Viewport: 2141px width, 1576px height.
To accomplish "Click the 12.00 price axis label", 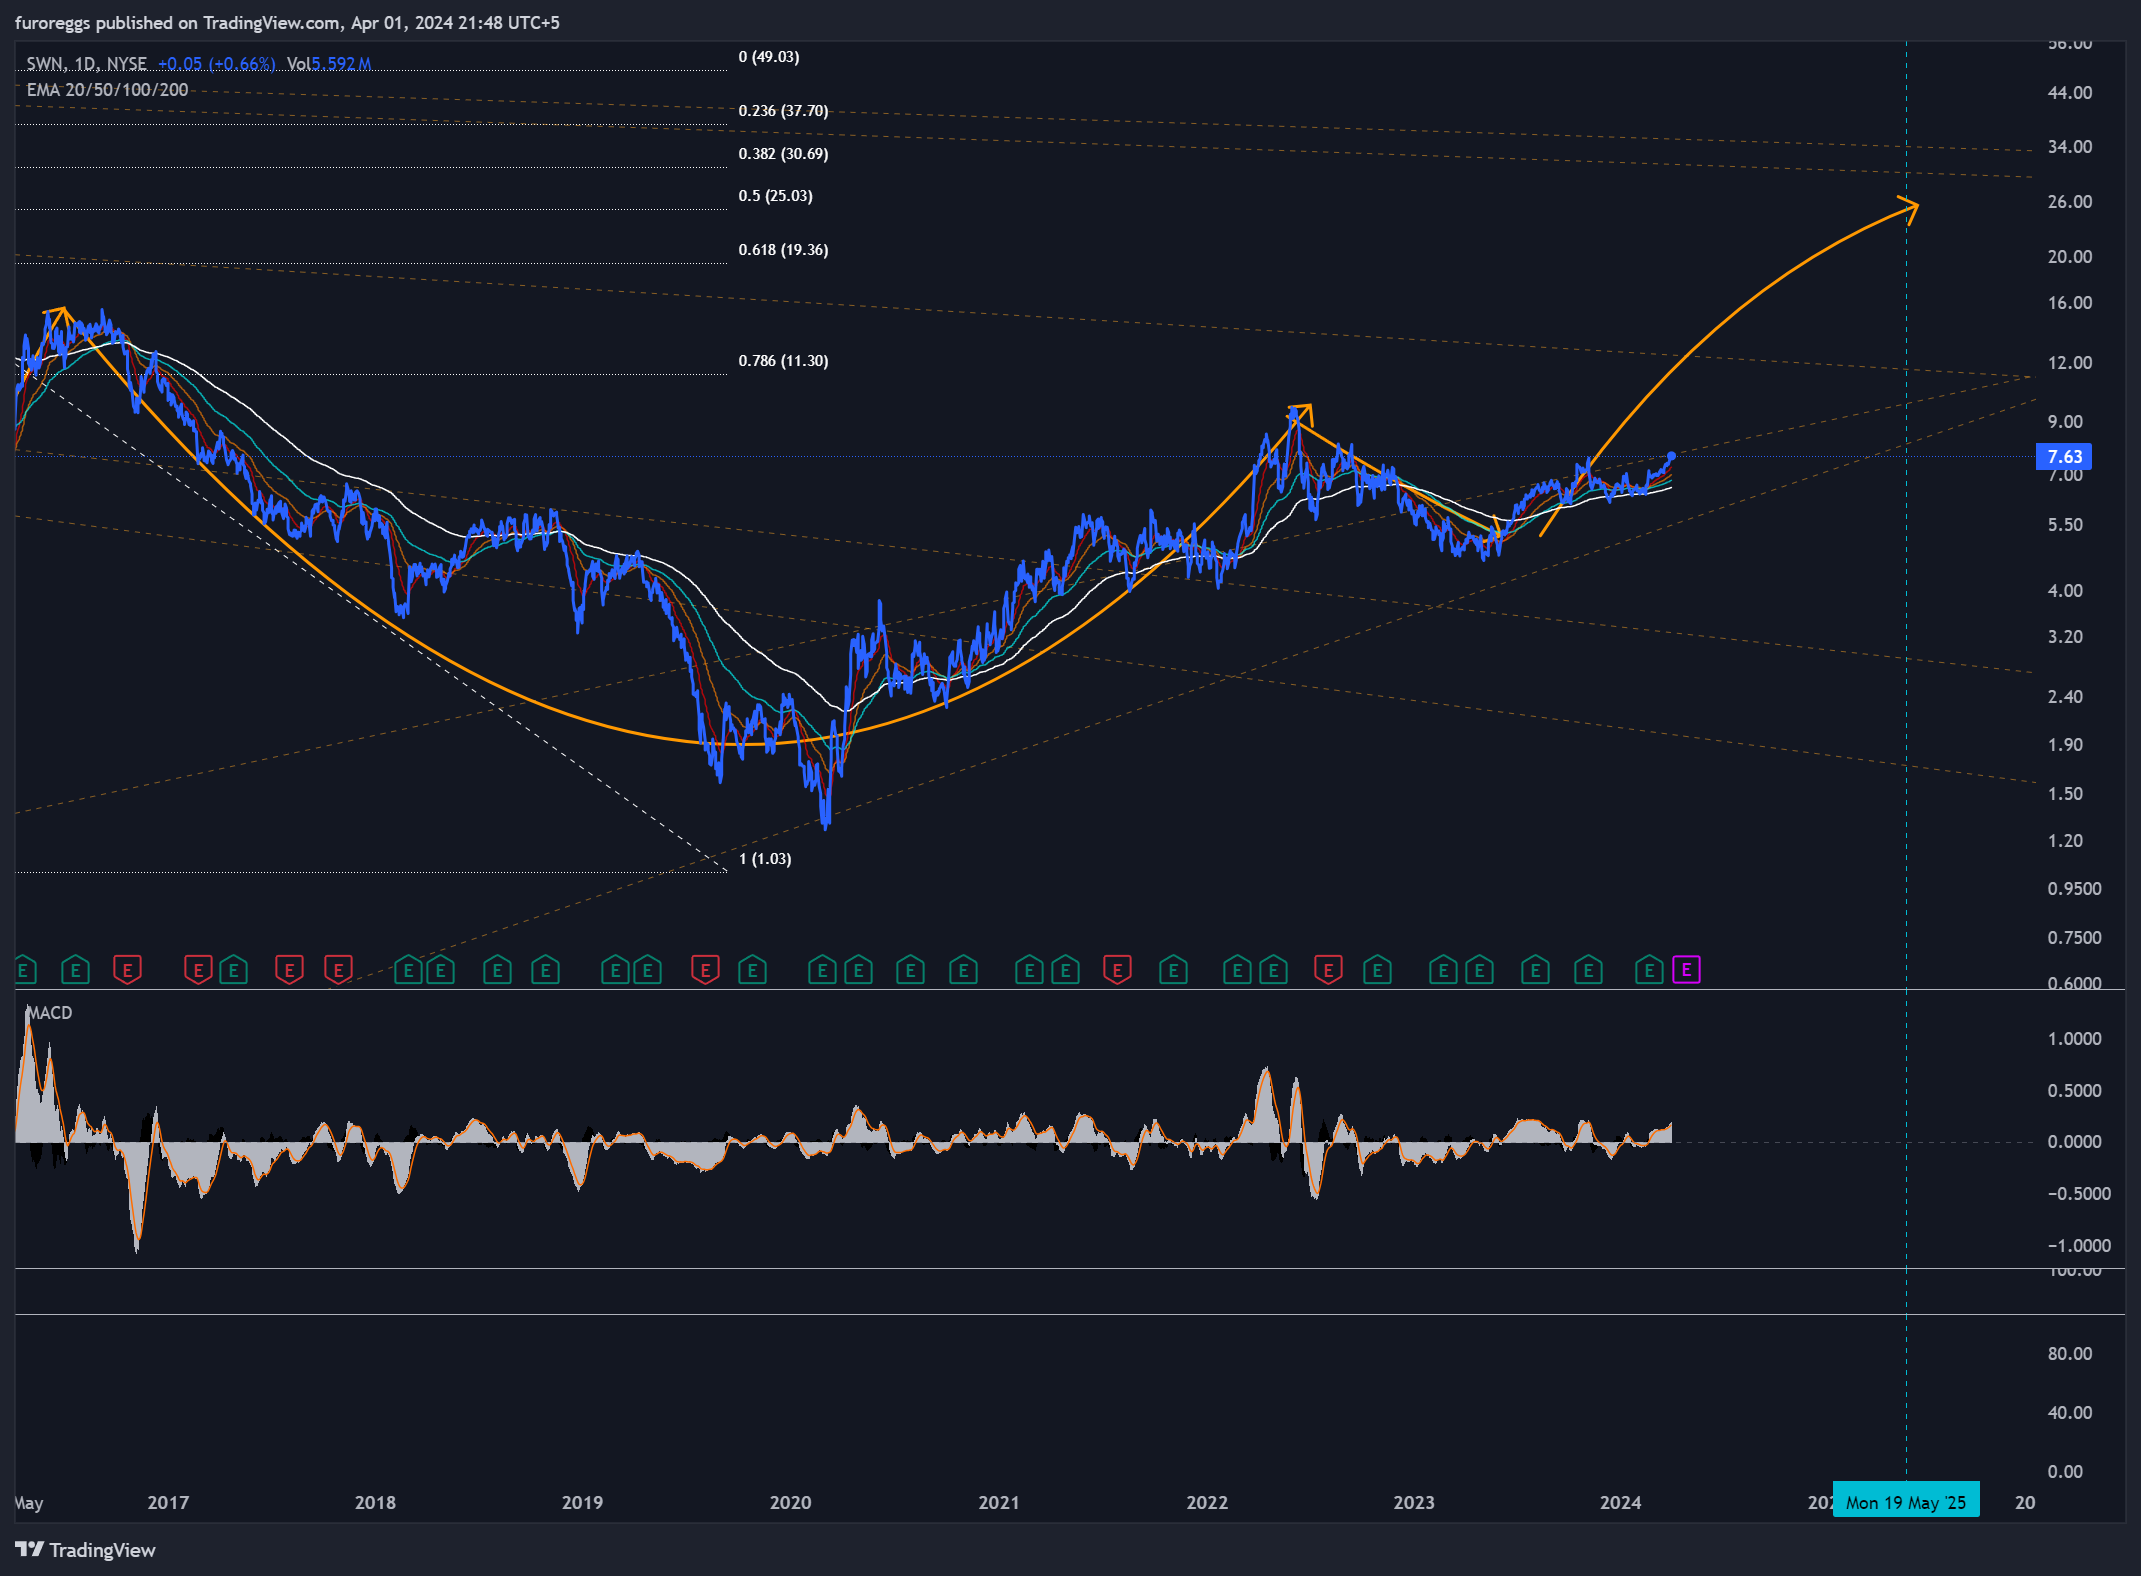I will pyautogui.click(x=2070, y=363).
